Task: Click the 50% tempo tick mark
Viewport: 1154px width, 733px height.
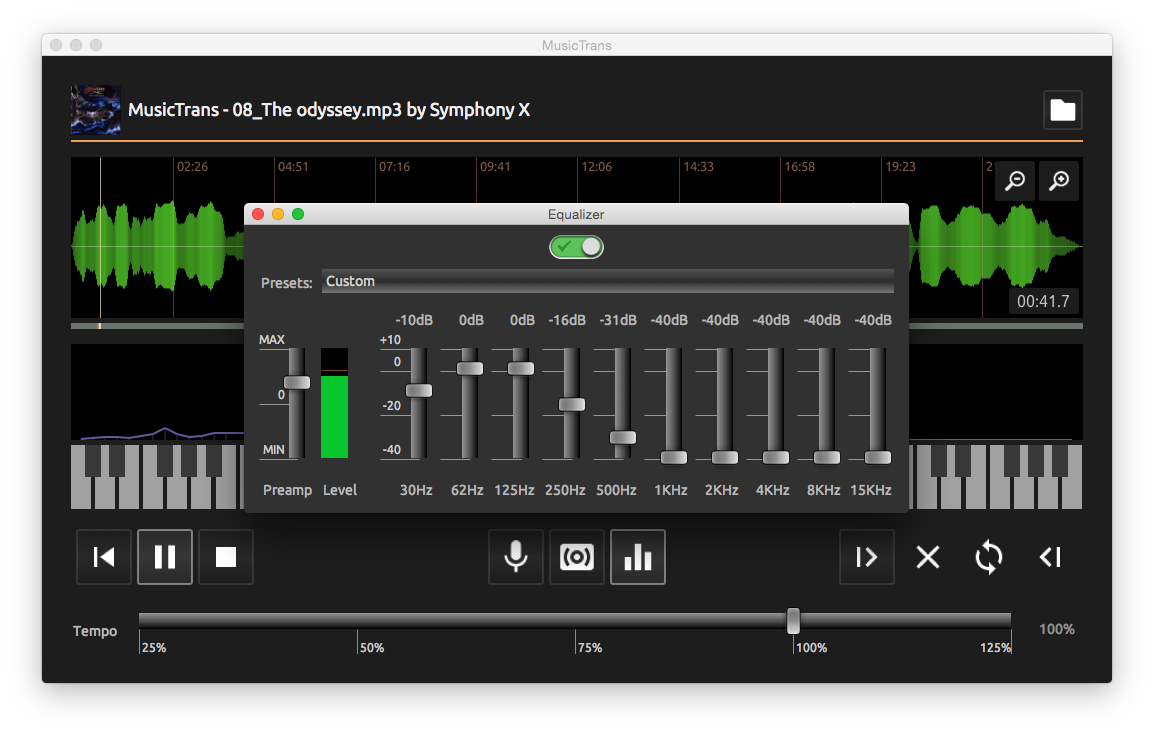Action: (358, 642)
